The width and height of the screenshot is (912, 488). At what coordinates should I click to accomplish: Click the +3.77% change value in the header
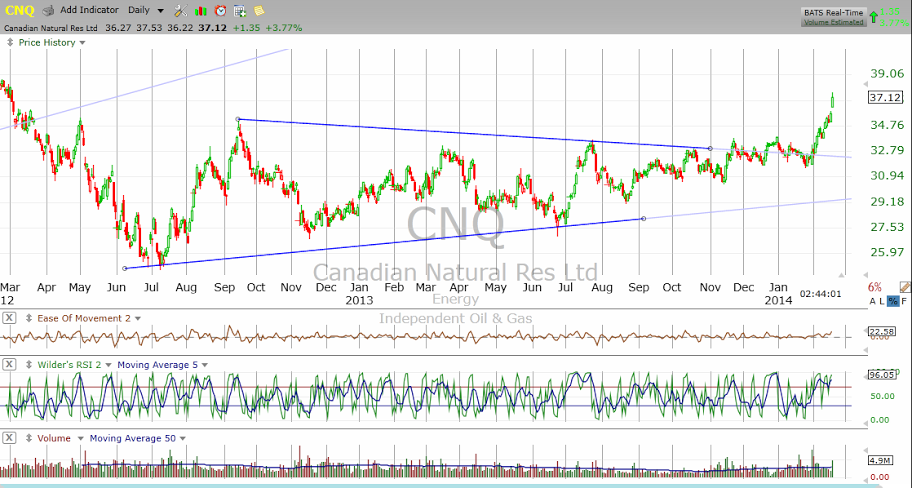coord(283,27)
